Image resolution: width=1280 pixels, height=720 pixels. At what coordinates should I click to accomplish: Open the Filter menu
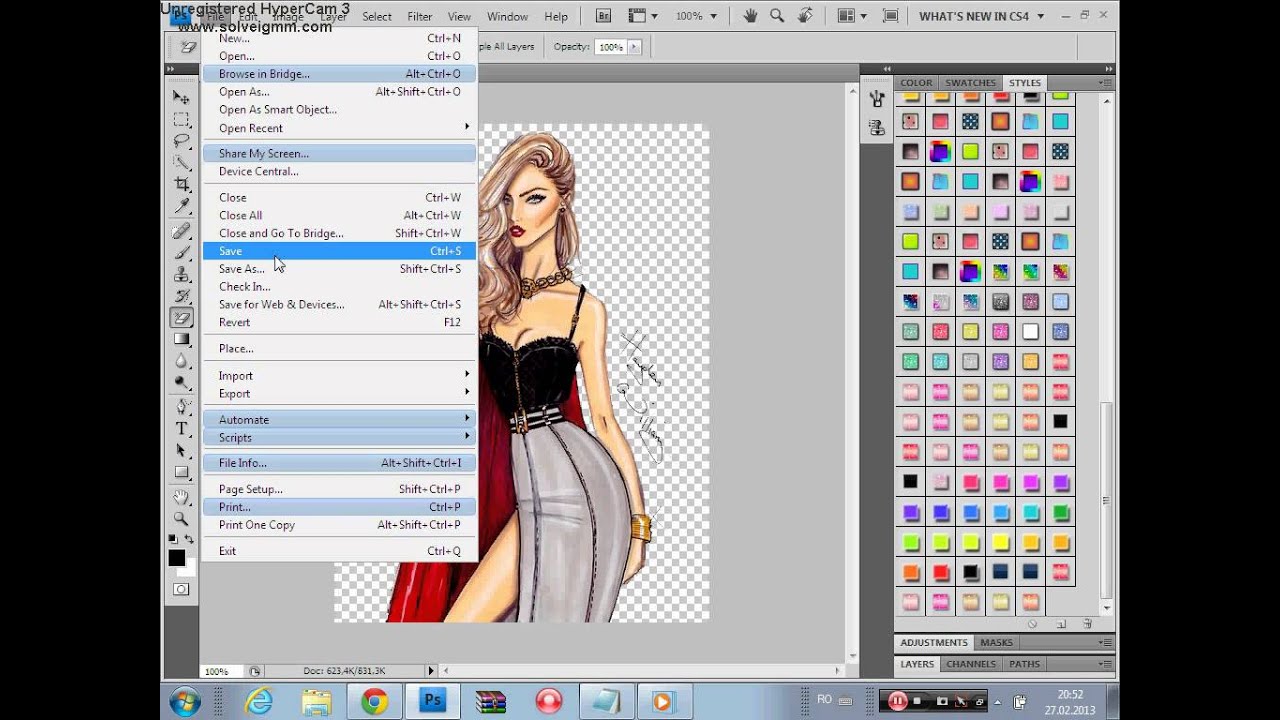[420, 16]
